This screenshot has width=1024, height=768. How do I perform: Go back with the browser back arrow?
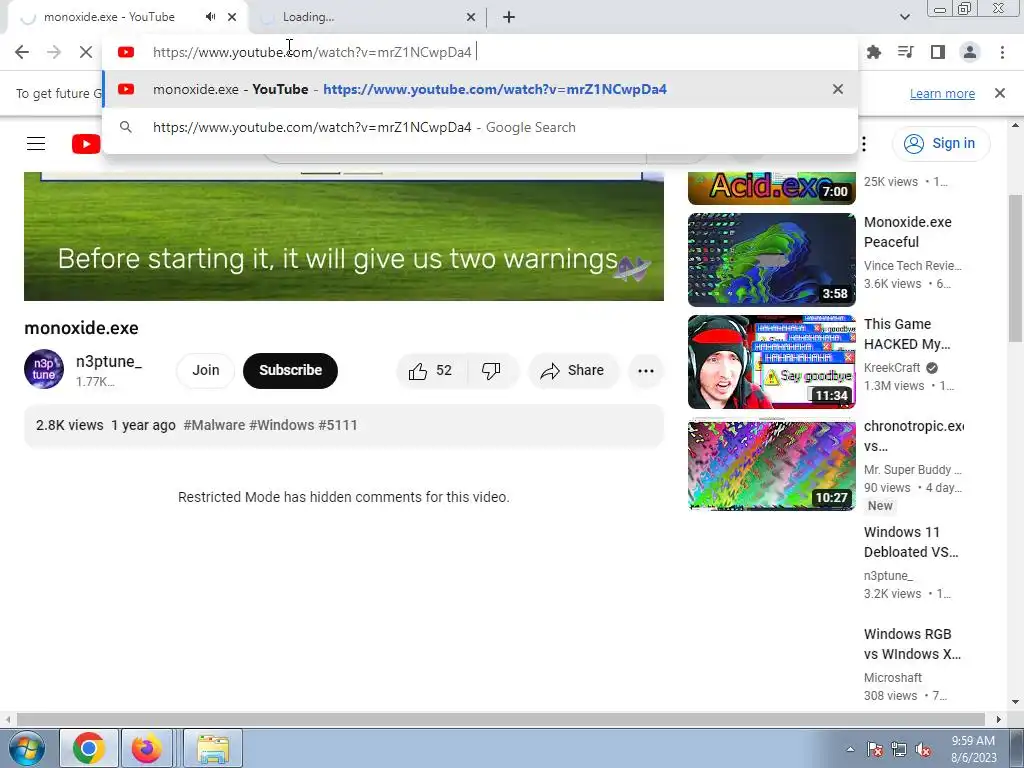[x=22, y=52]
